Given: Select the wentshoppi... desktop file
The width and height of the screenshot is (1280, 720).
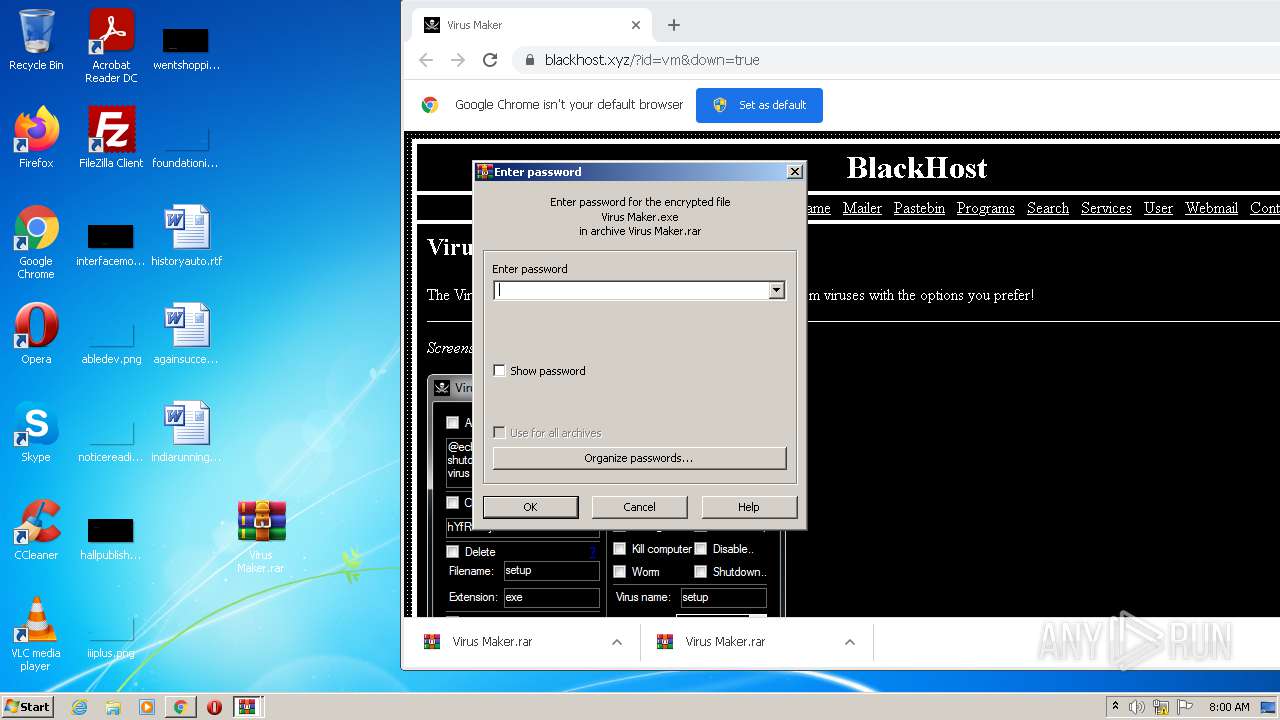Looking at the screenshot, I should [x=186, y=47].
